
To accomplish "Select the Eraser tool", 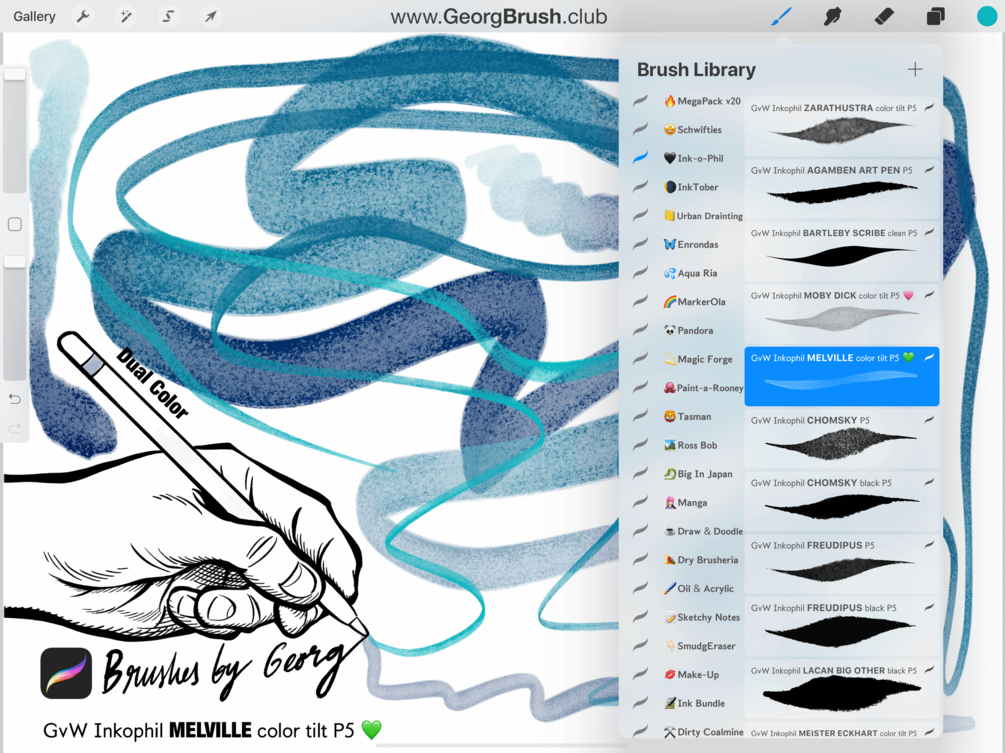I will (884, 17).
